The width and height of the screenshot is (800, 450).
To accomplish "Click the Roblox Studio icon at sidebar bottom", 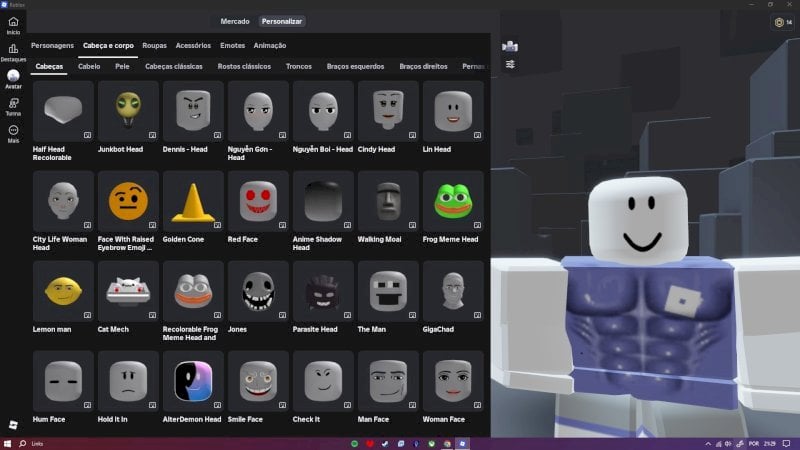I will (x=13, y=424).
